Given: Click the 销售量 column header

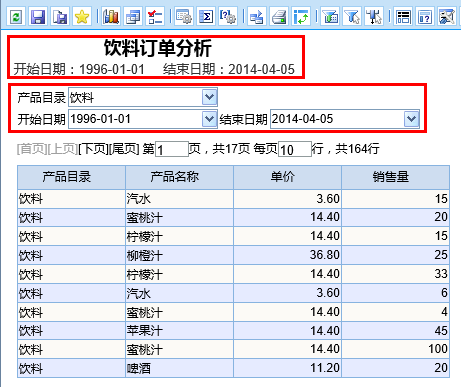Looking at the screenshot, I should [x=395, y=177].
